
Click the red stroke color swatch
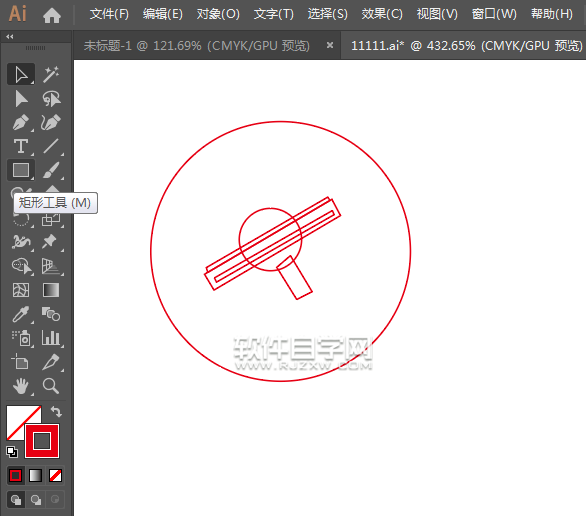(42, 441)
